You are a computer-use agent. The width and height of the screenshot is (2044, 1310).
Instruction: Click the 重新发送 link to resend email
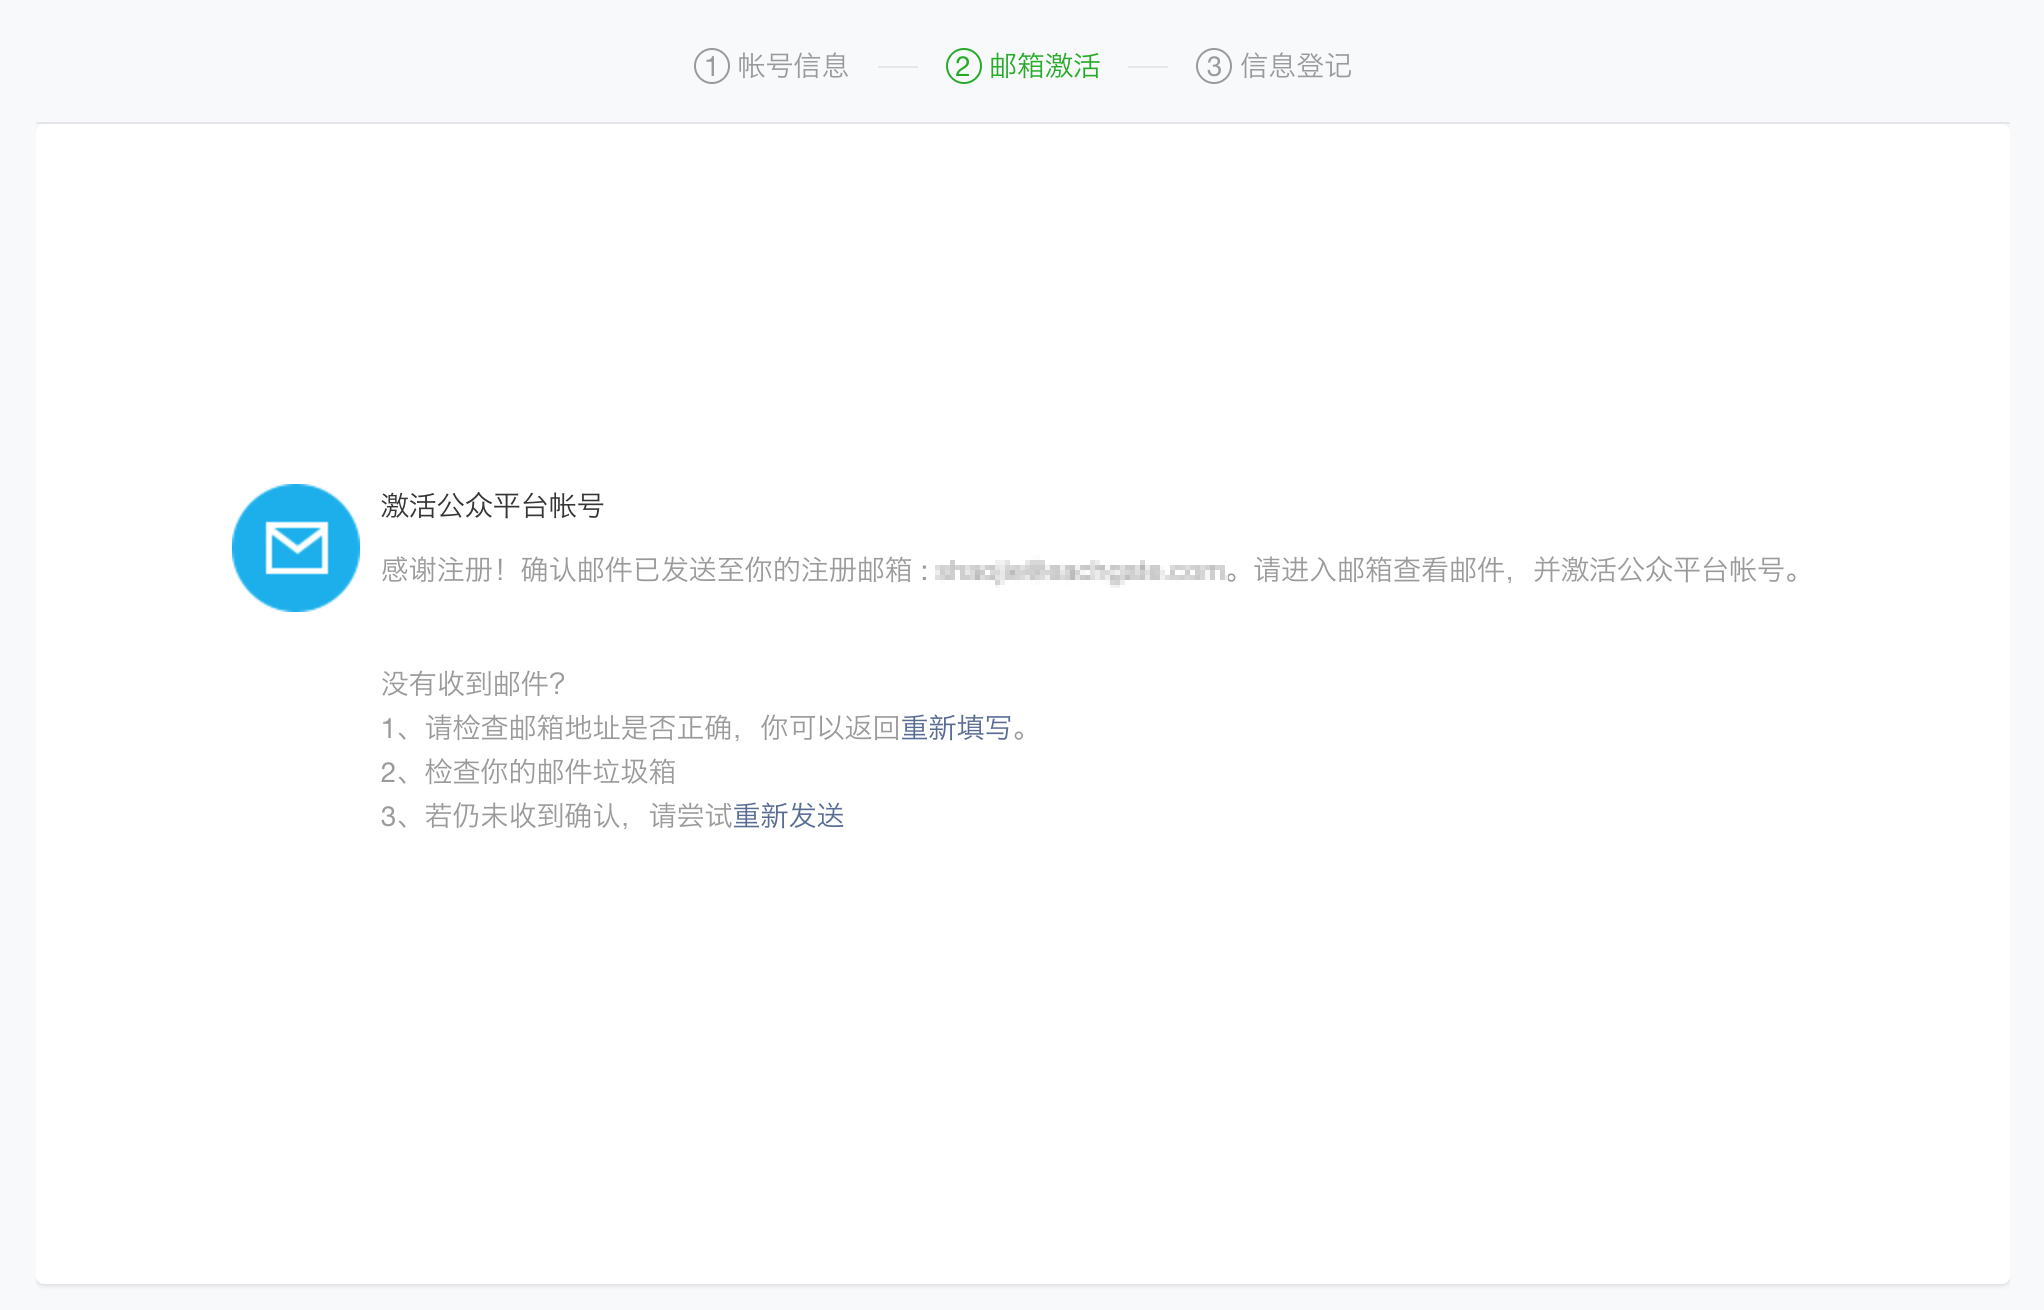[789, 816]
